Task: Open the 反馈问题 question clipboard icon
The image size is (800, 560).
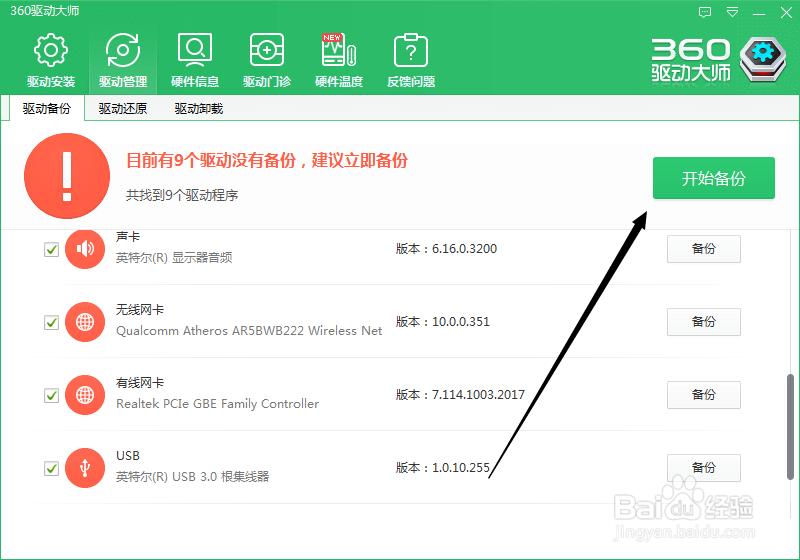Action: pyautogui.click(x=411, y=50)
